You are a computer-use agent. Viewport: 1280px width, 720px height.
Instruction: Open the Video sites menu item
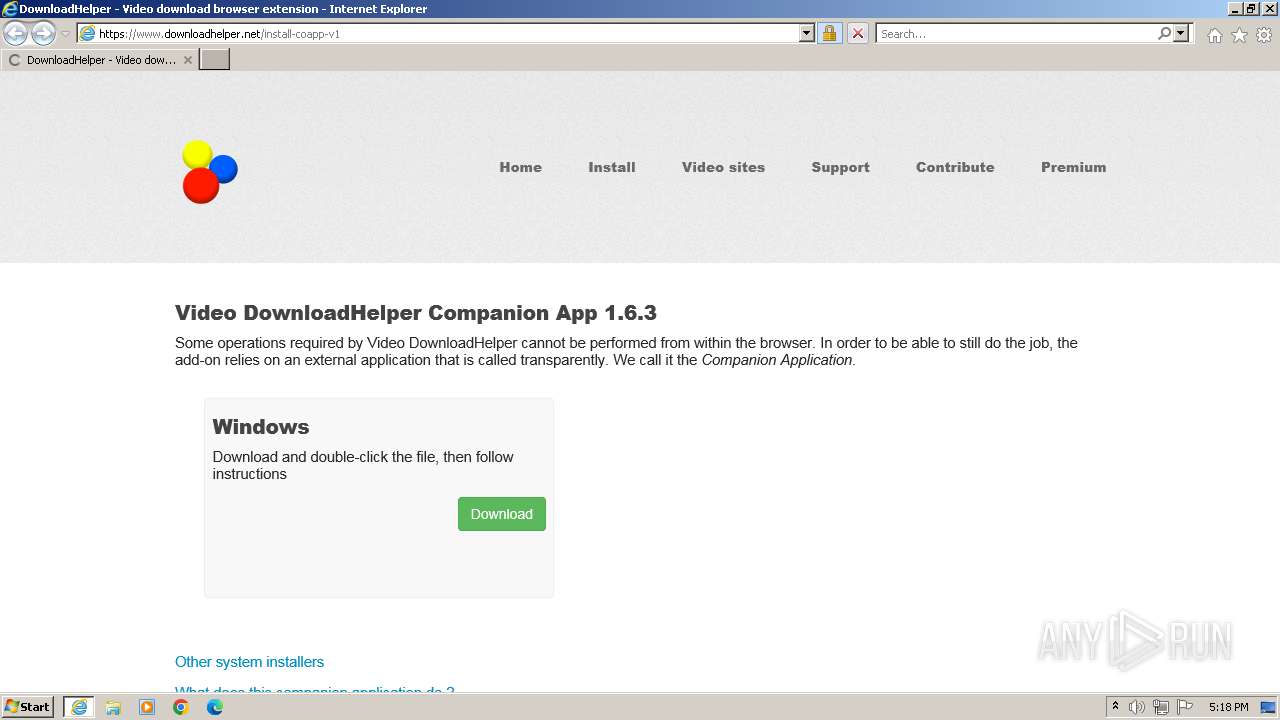point(723,167)
